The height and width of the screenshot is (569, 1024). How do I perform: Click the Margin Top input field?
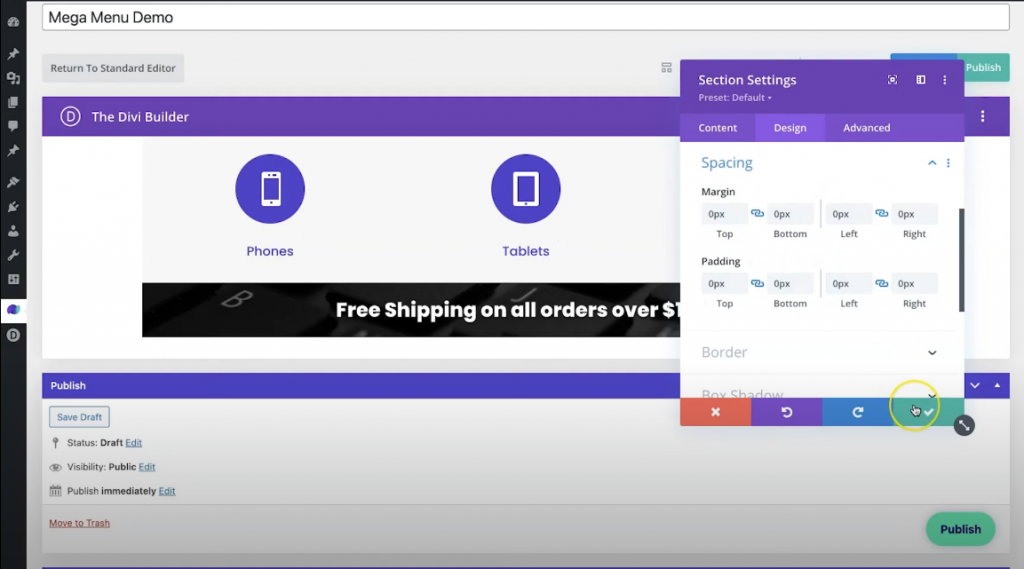pyautogui.click(x=724, y=214)
